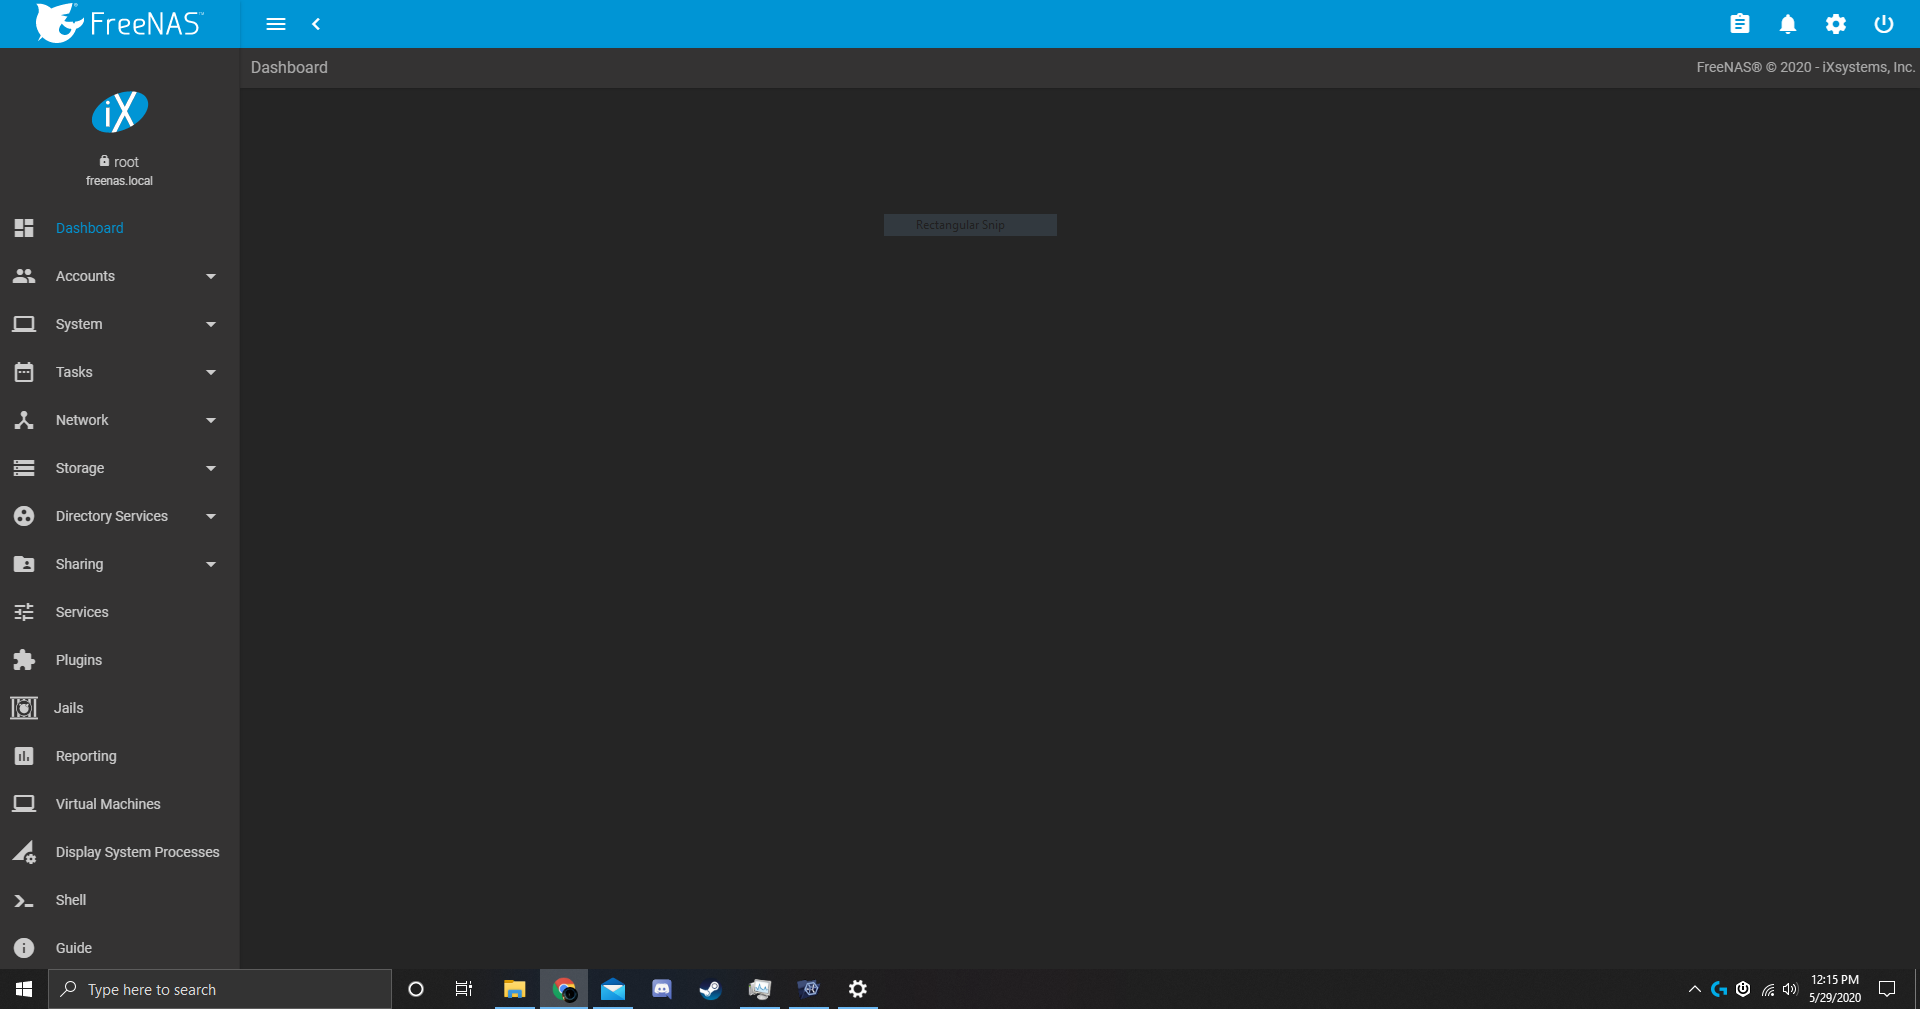Viewport: 1920px width, 1009px height.
Task: Expand the System menu arrow
Action: 211,324
